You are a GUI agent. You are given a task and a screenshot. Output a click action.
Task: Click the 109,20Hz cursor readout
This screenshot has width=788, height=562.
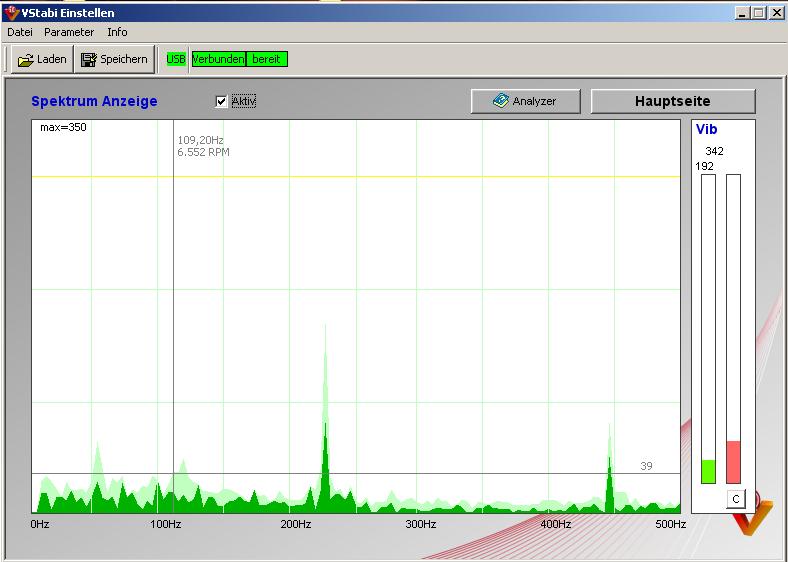tap(201, 140)
